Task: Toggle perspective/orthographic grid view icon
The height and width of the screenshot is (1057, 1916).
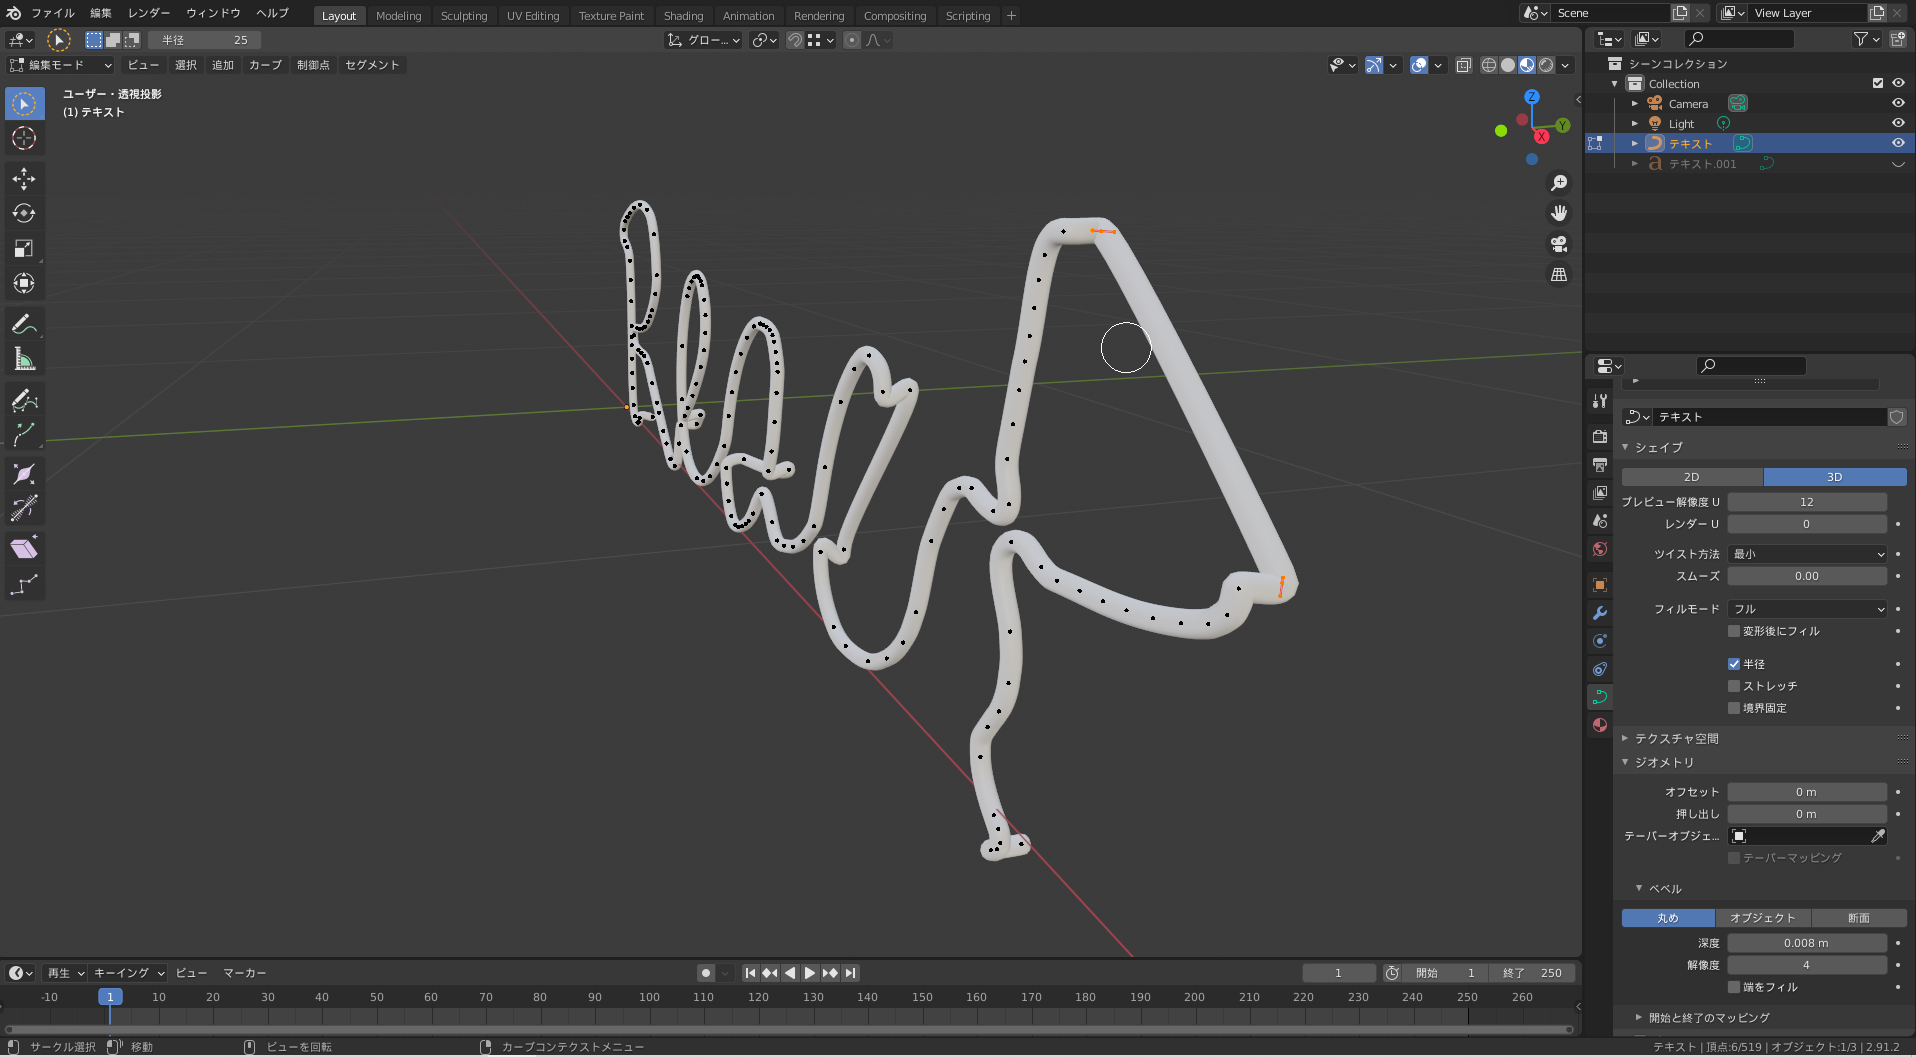Action: point(1558,275)
